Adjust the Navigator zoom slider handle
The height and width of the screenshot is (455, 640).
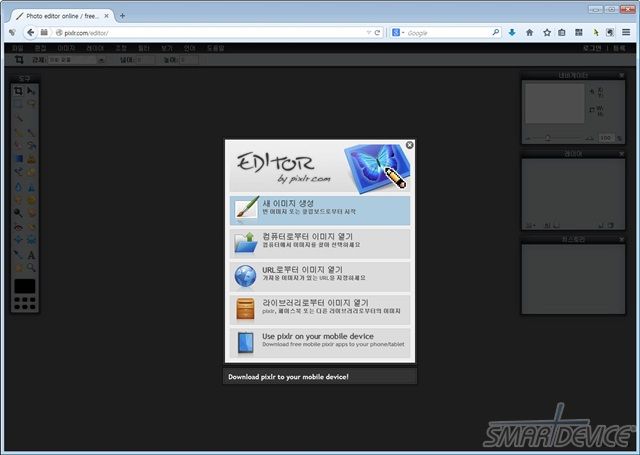pyautogui.click(x=548, y=138)
